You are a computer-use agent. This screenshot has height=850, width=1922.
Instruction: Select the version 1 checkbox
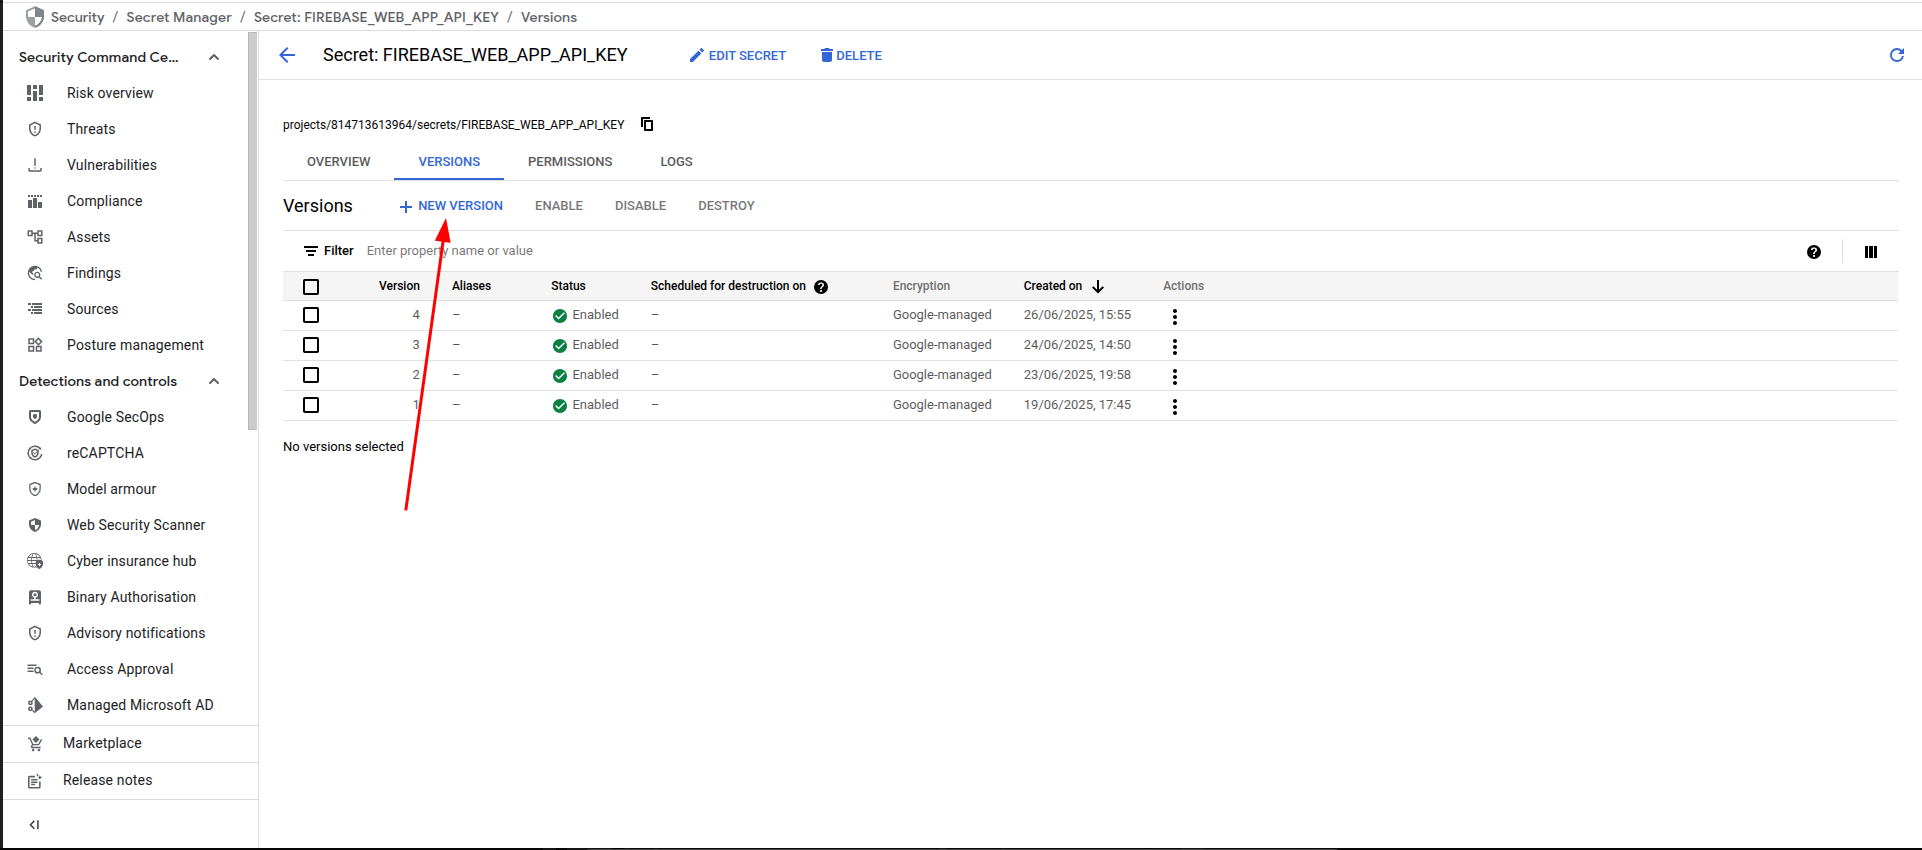(x=311, y=405)
